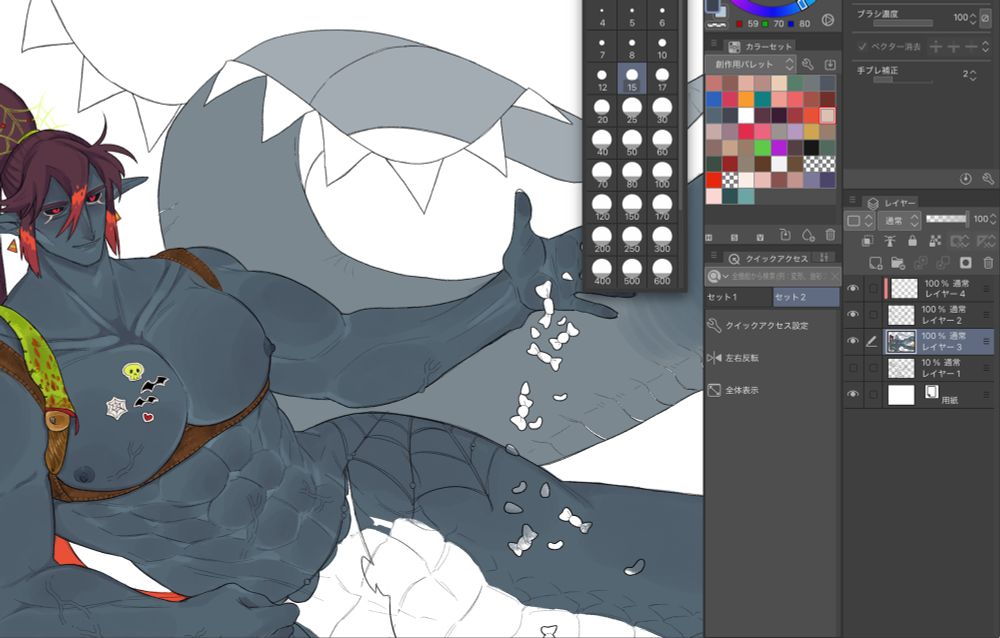Click the replace color icon in color set footer

(x=785, y=235)
